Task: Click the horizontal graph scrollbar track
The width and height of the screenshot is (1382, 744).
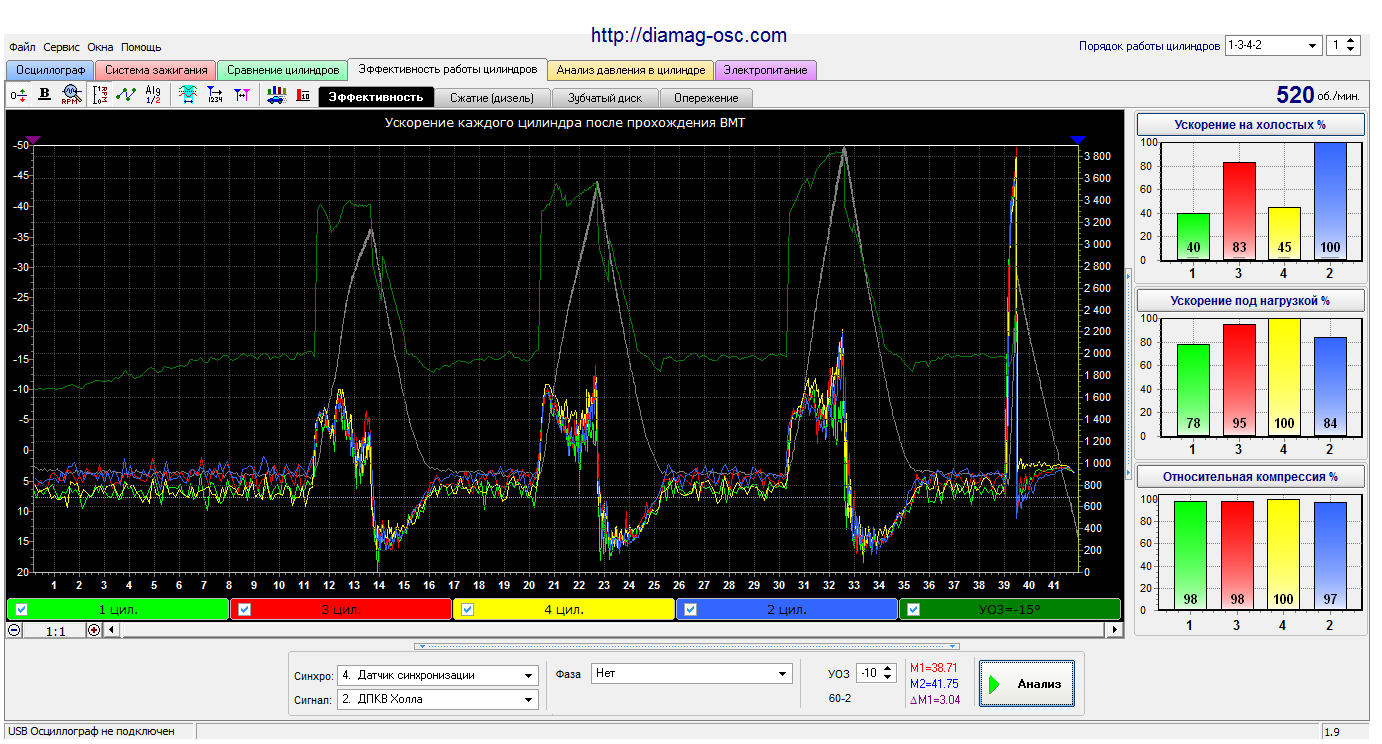Action: (613, 630)
